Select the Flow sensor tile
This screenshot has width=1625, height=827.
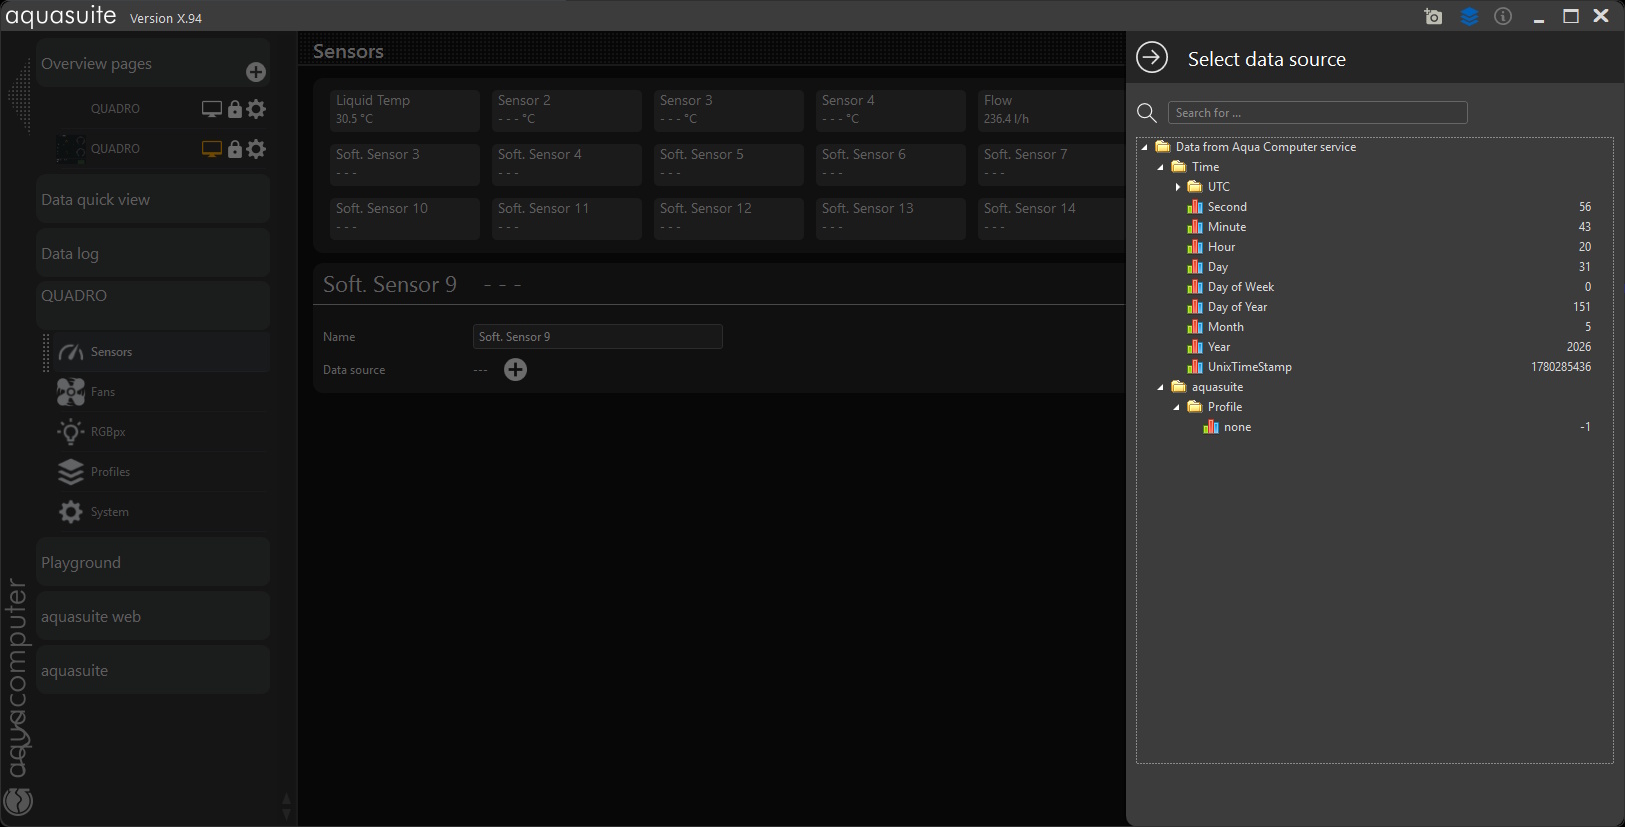1052,110
